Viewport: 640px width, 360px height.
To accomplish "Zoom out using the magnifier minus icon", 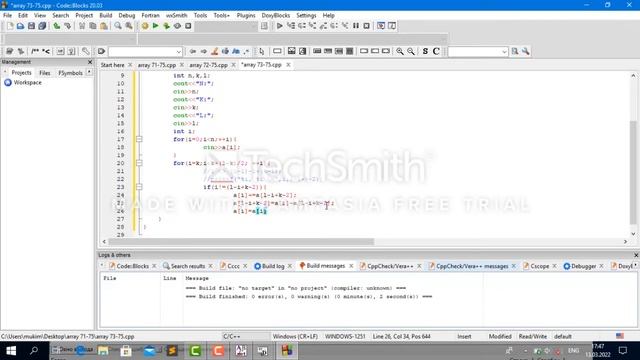I will pos(411,51).
